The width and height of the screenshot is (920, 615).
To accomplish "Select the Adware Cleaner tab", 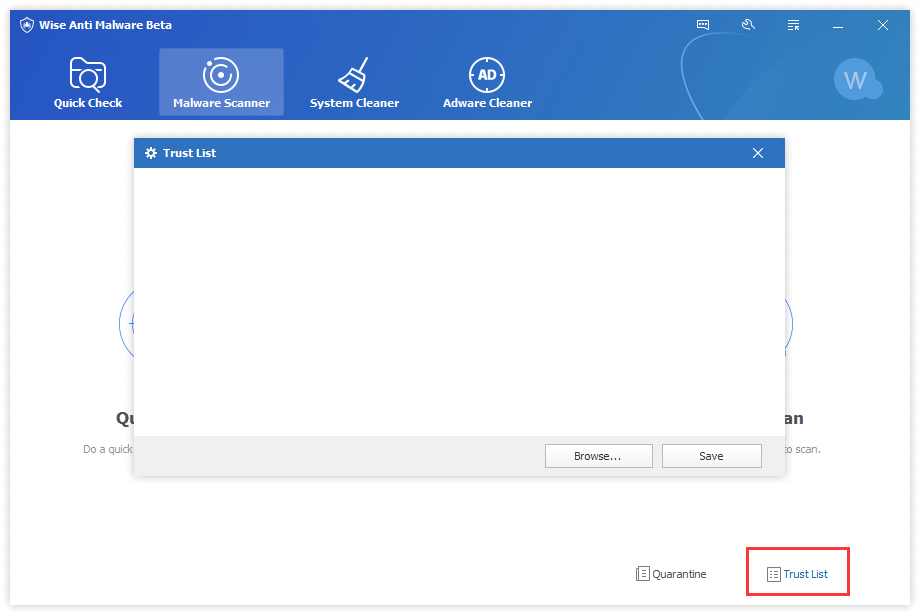I will click(x=487, y=82).
